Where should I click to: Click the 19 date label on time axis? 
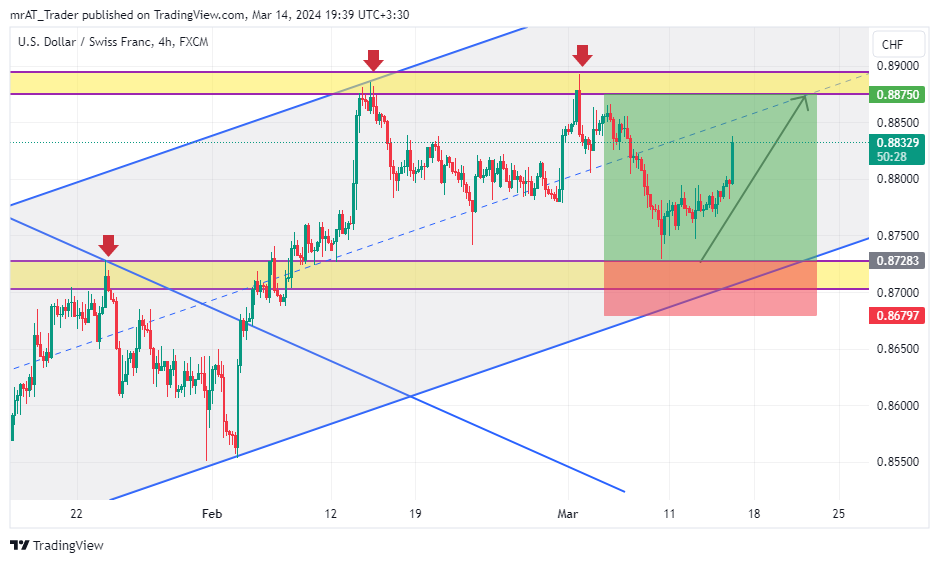(415, 514)
